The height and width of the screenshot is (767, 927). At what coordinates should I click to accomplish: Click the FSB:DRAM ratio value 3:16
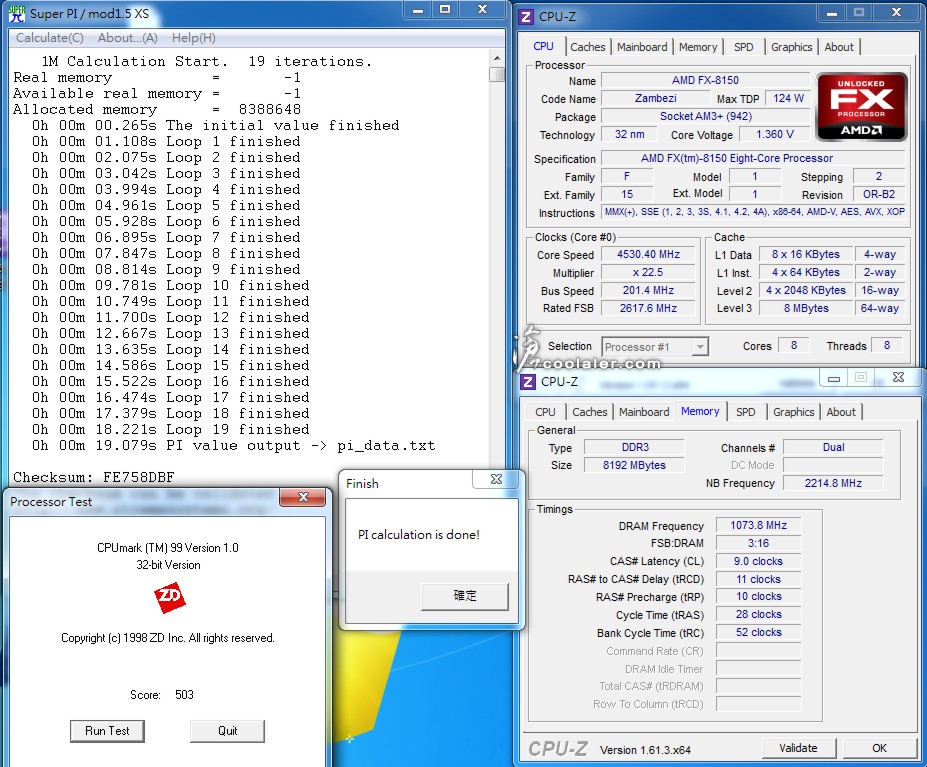point(759,543)
